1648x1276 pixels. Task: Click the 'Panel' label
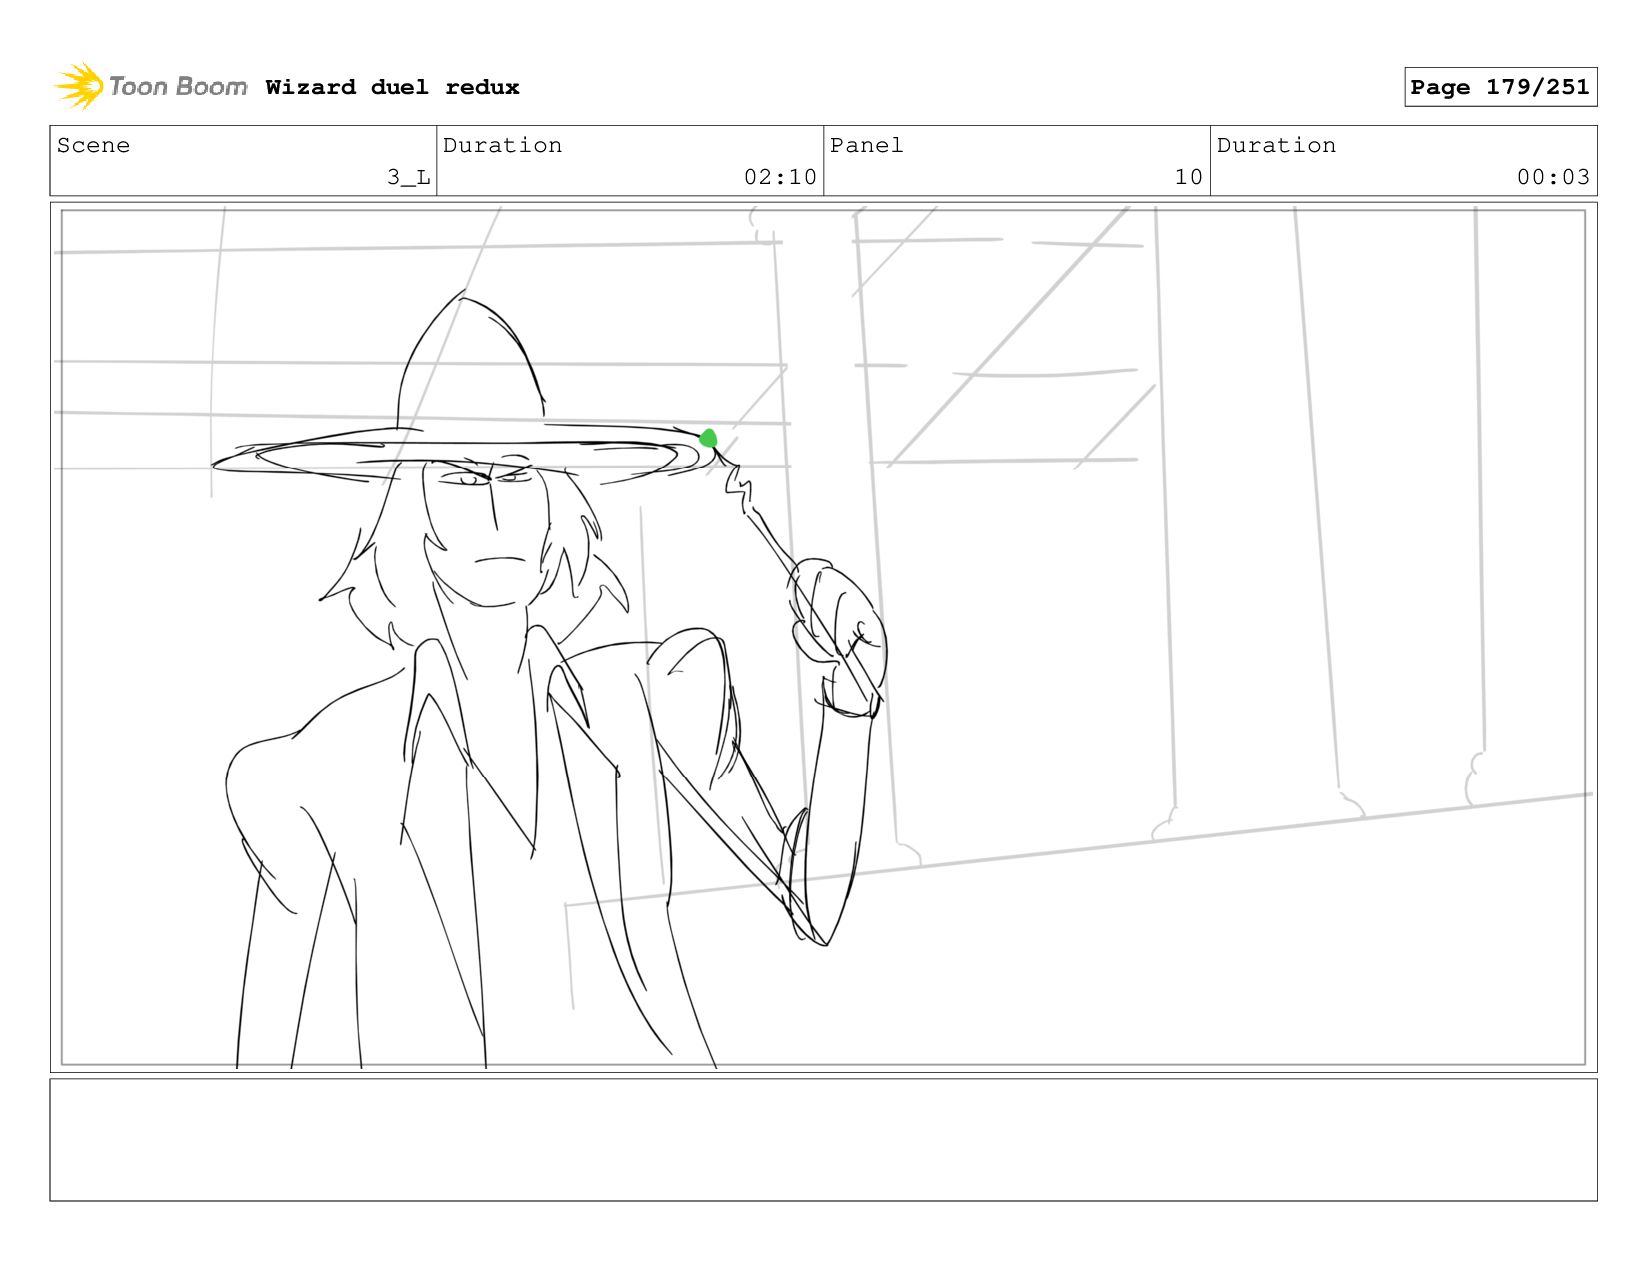click(x=866, y=145)
